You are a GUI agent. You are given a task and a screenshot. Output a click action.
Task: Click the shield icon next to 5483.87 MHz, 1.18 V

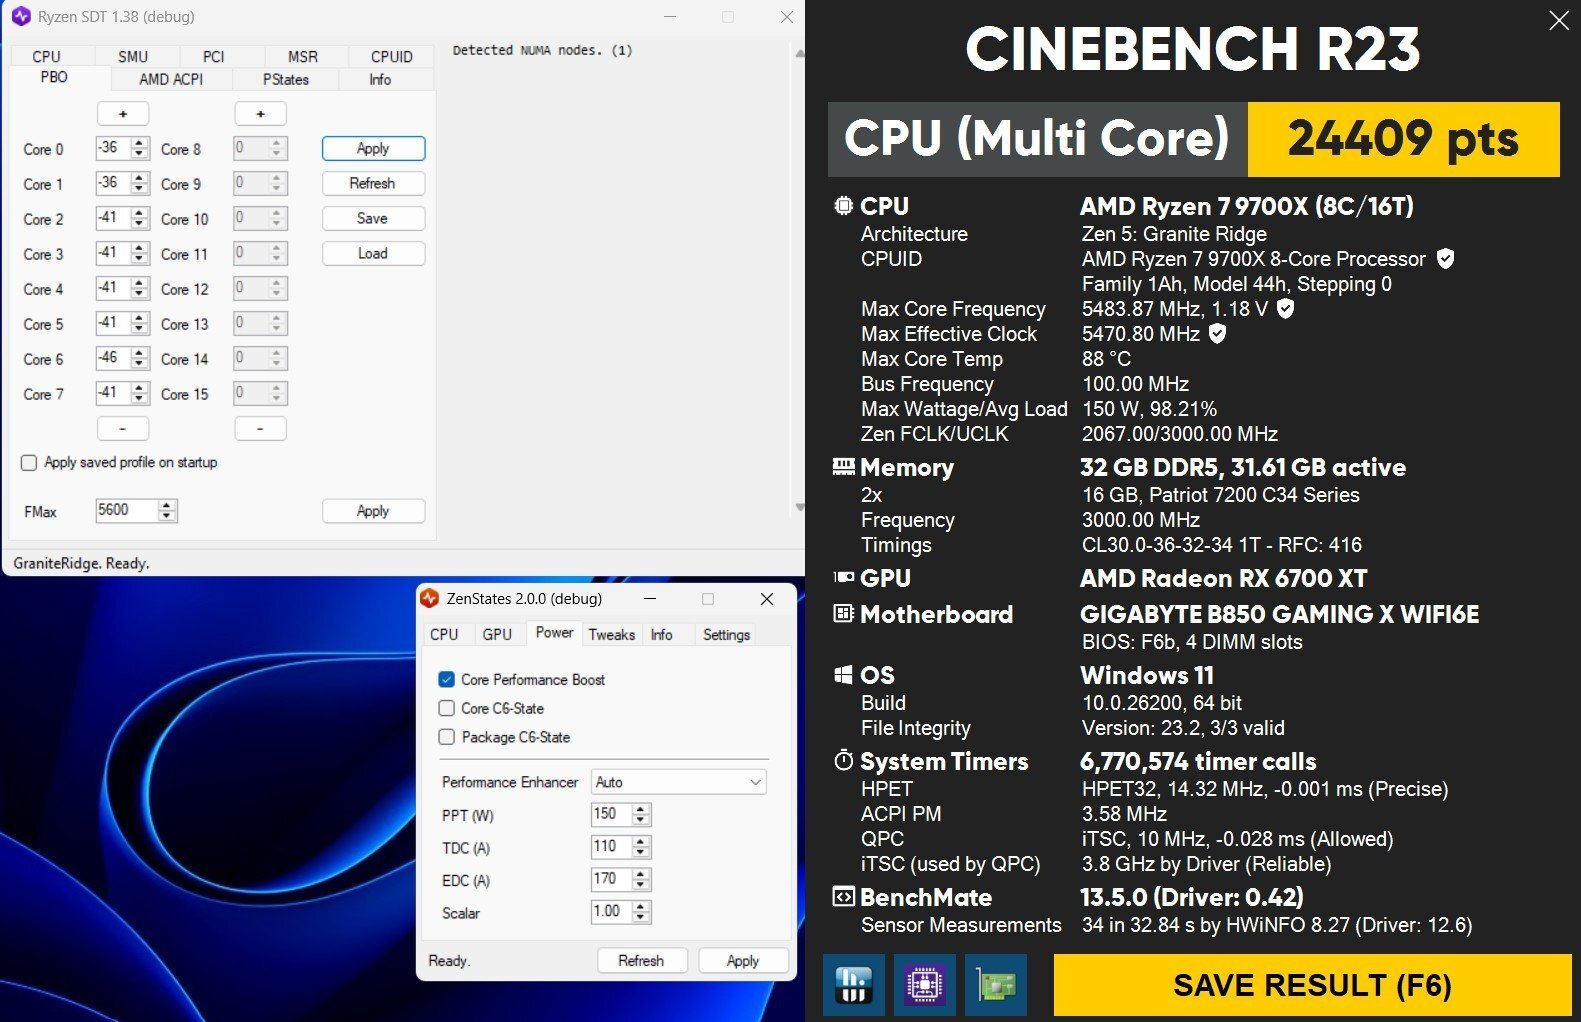coord(1286,309)
